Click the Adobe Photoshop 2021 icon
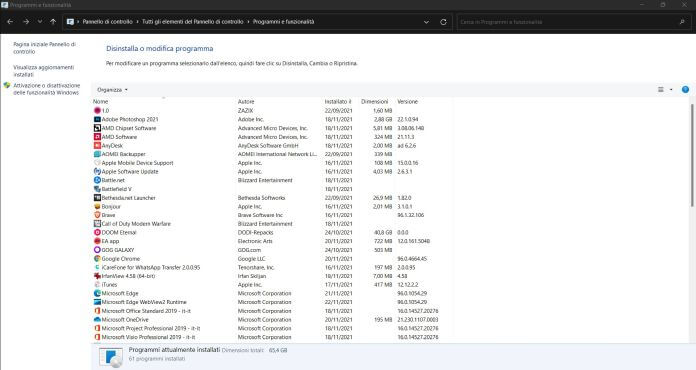The width and height of the screenshot is (696, 370). coord(97,119)
